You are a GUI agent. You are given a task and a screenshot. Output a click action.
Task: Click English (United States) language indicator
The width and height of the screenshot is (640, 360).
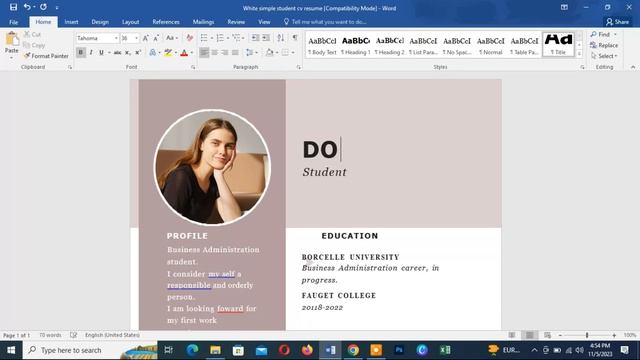pos(112,335)
